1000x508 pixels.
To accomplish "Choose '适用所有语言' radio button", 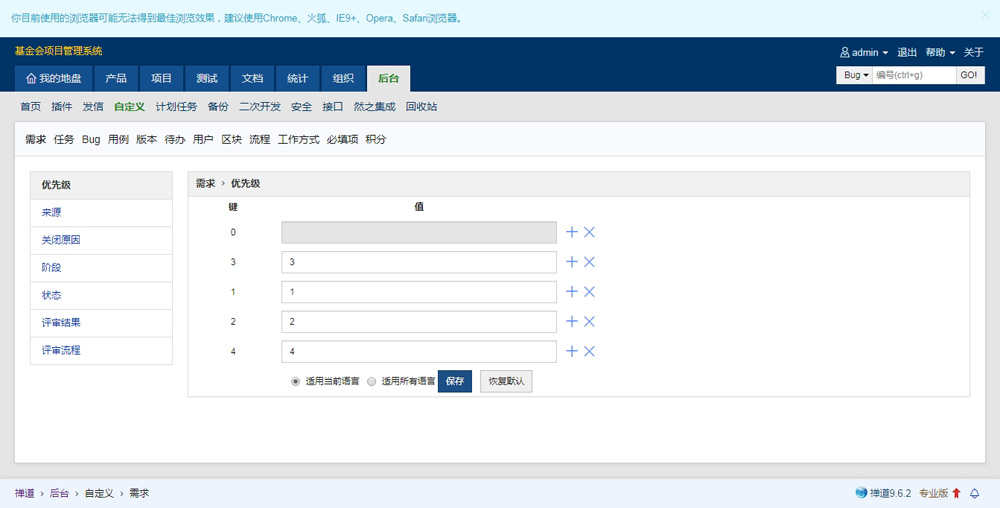I will click(x=372, y=381).
